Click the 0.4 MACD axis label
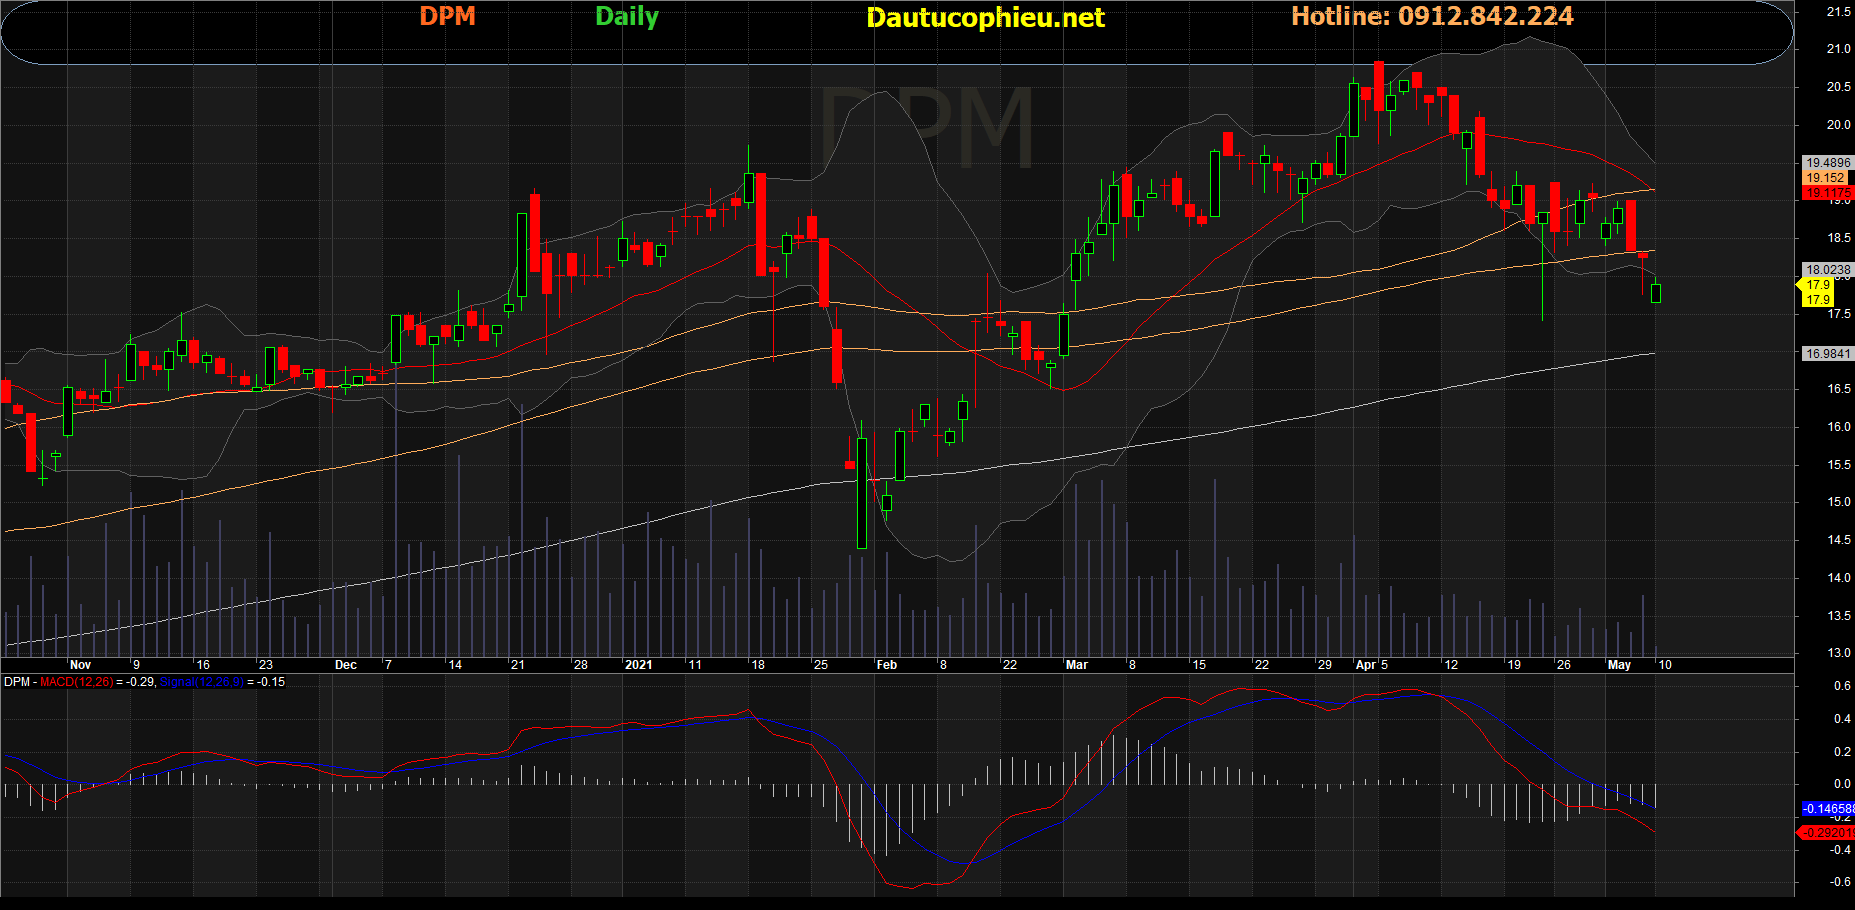Screen dimensions: 1855x910 [1842, 719]
